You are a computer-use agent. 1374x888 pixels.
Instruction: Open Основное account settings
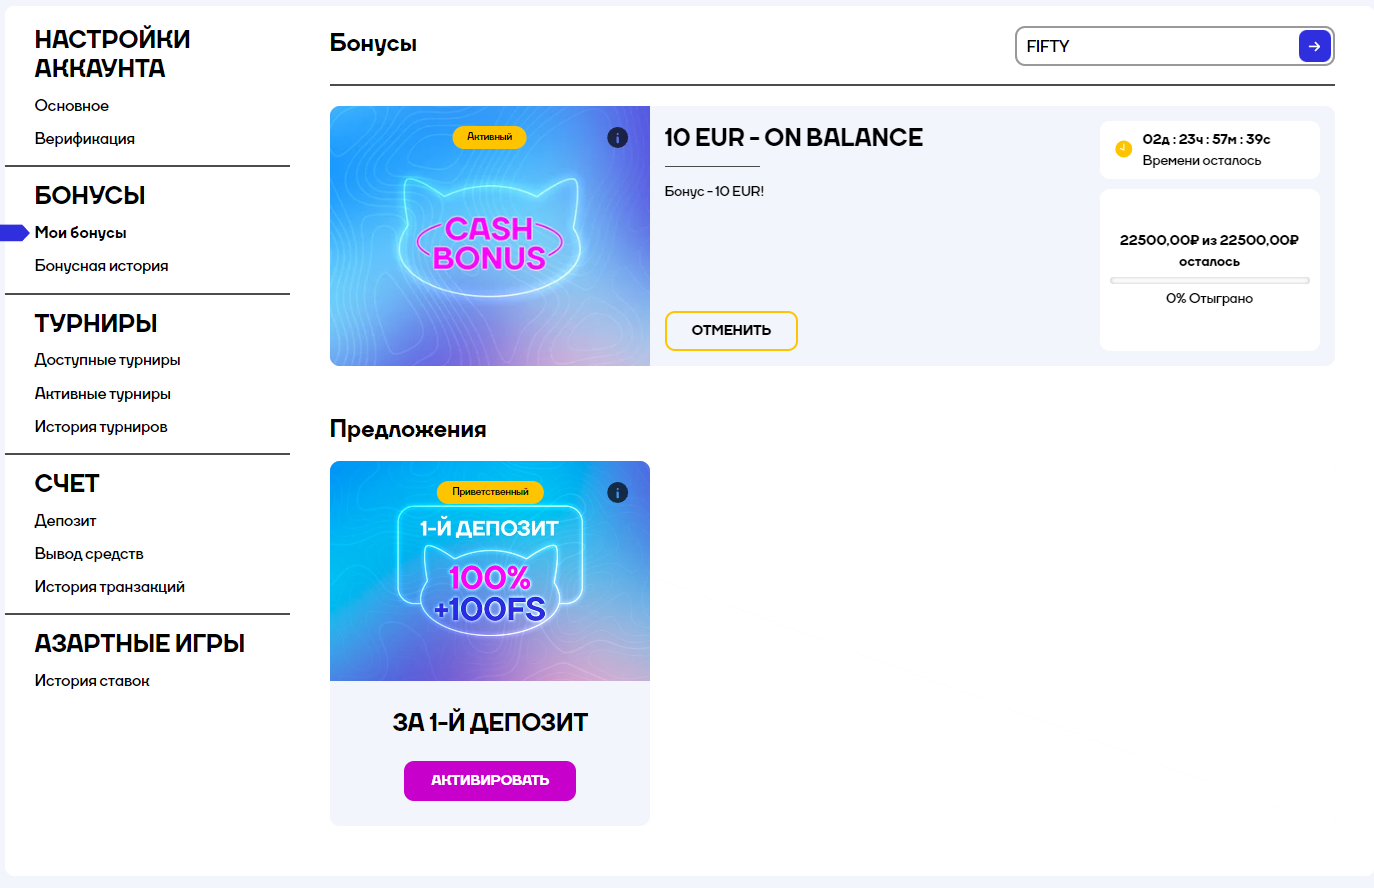pyautogui.click(x=72, y=106)
